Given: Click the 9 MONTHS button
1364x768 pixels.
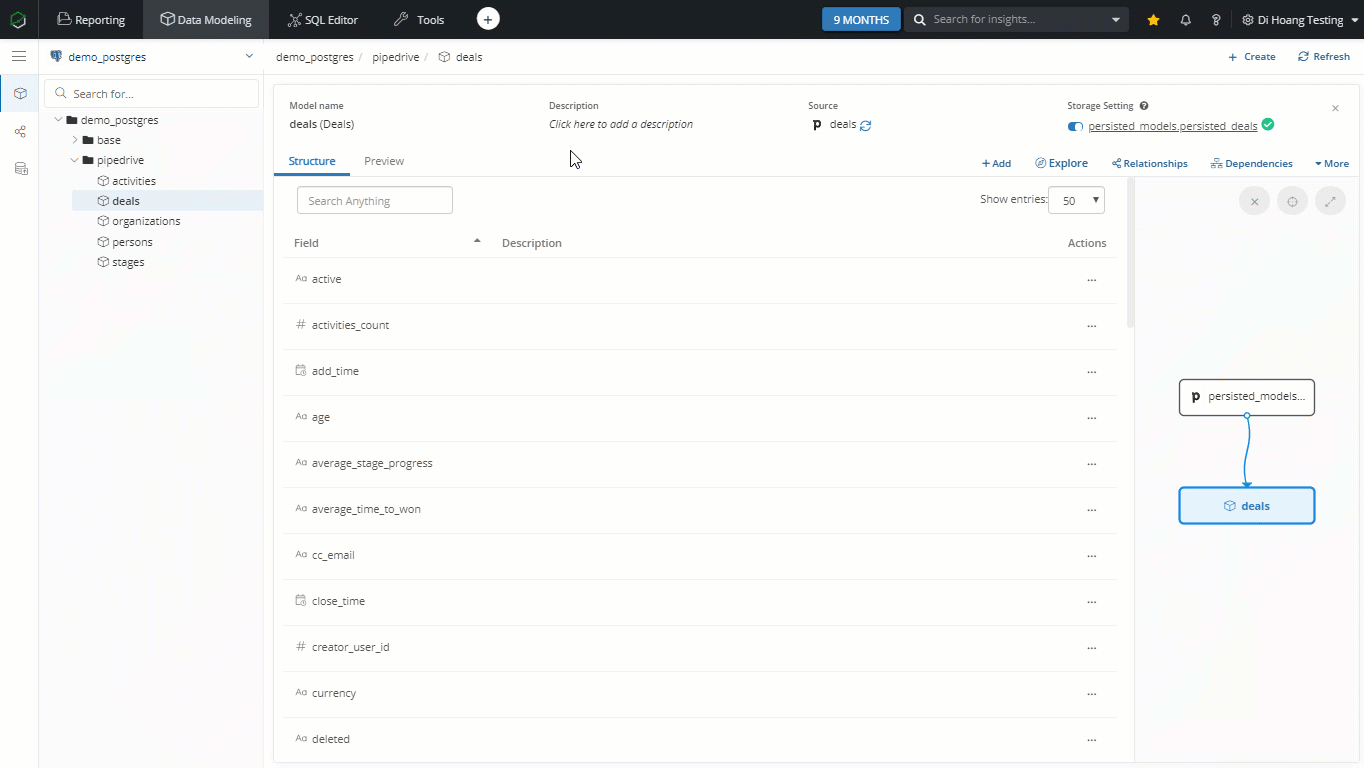Looking at the screenshot, I should [860, 20].
